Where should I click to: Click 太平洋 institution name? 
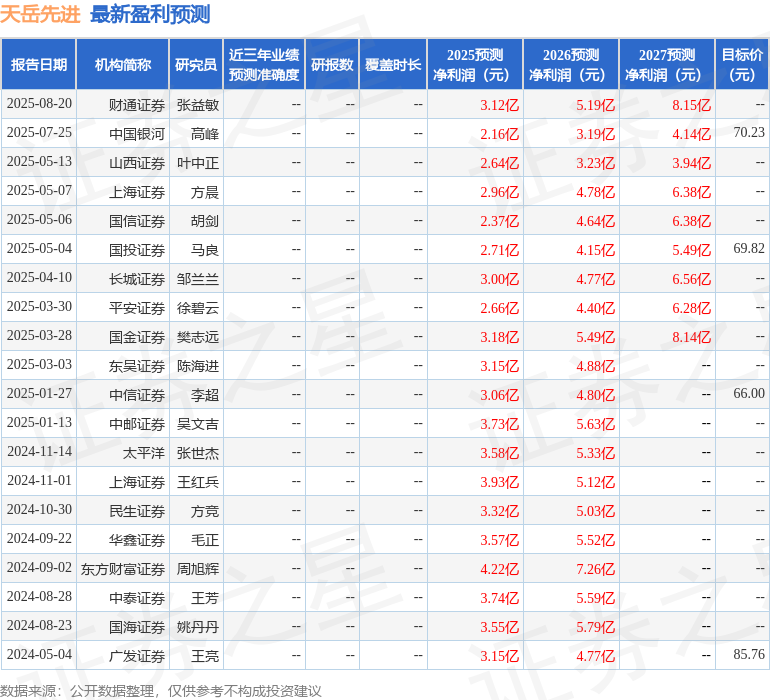click(x=143, y=453)
